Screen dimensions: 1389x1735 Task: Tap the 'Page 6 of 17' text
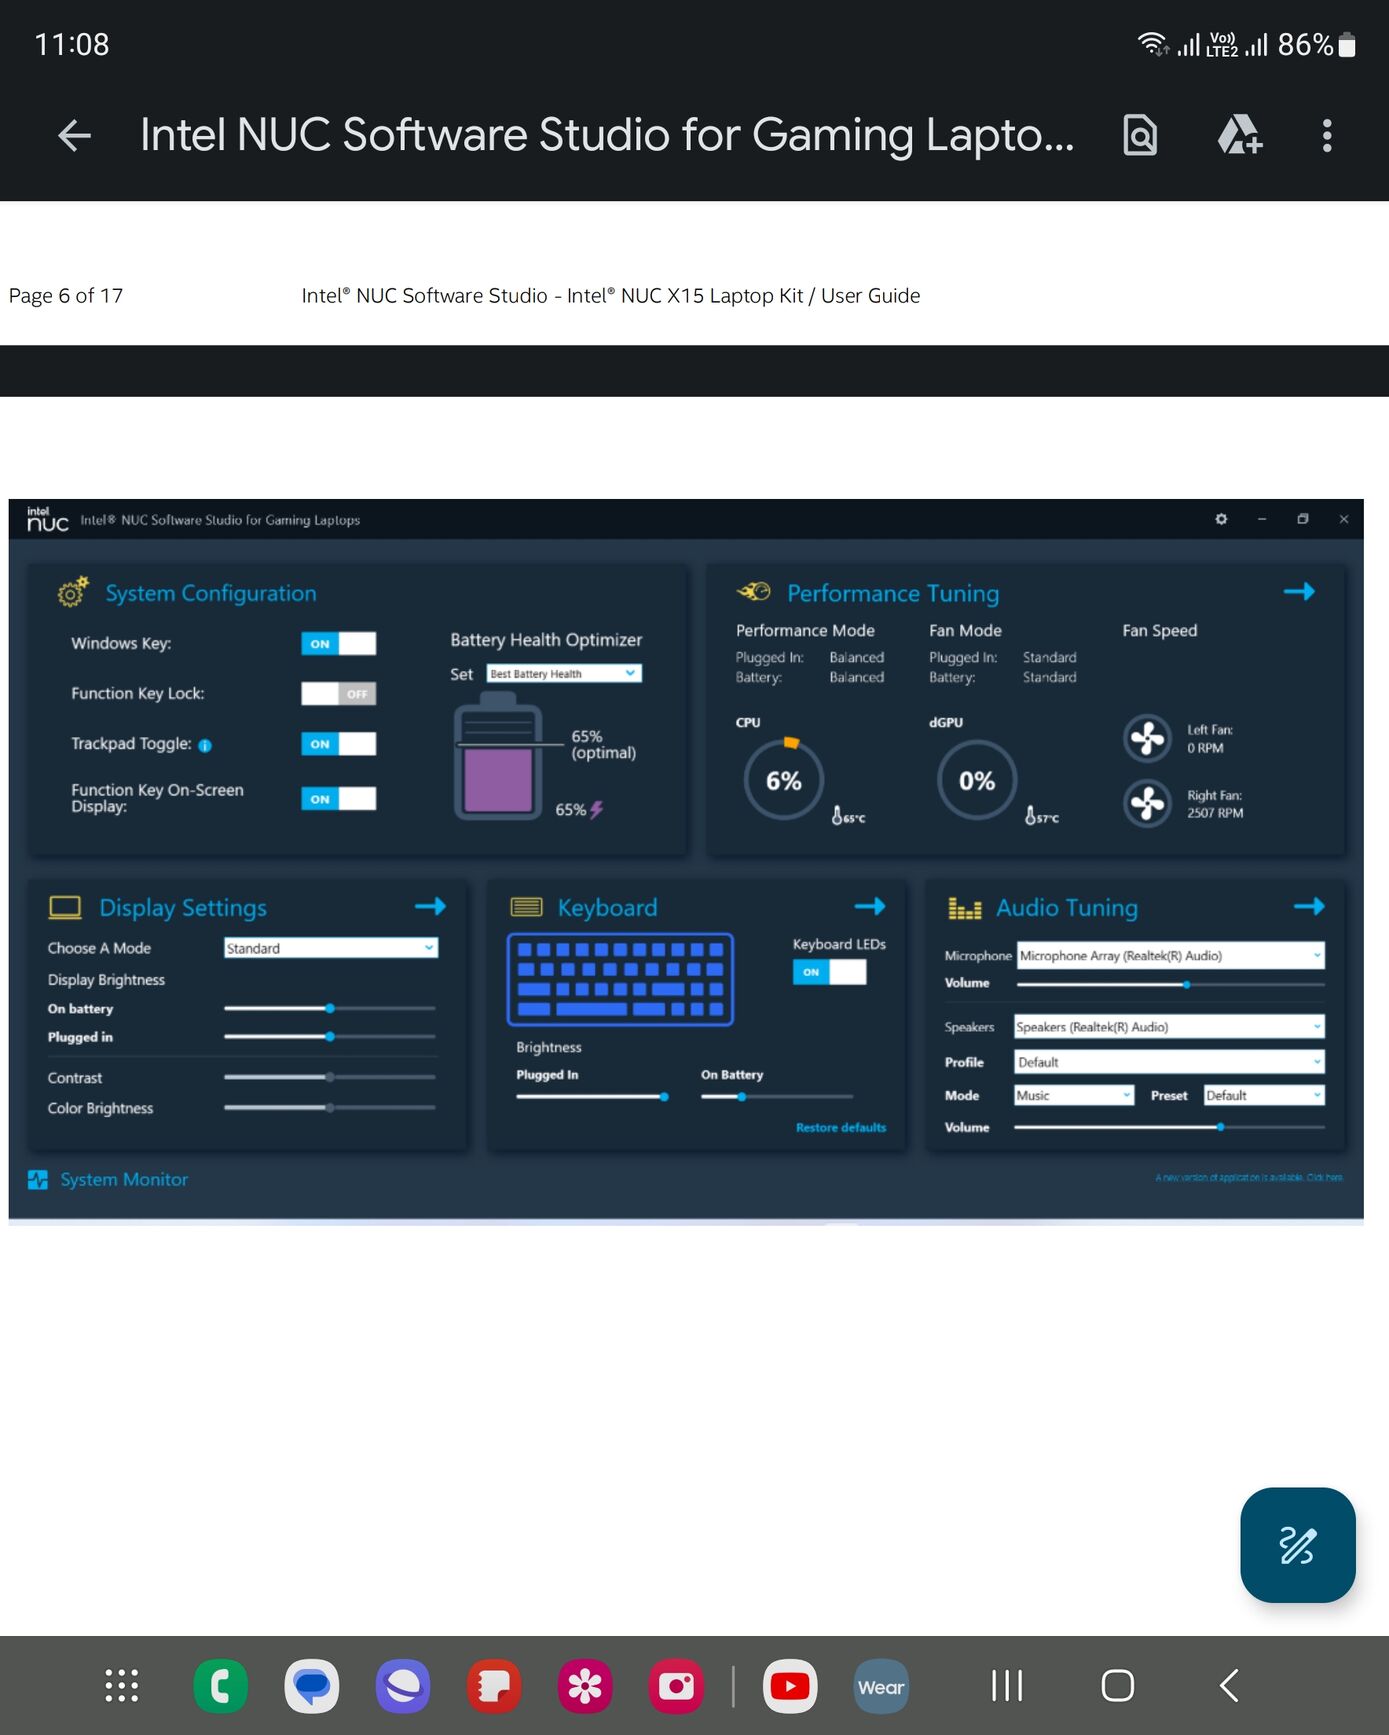click(66, 296)
